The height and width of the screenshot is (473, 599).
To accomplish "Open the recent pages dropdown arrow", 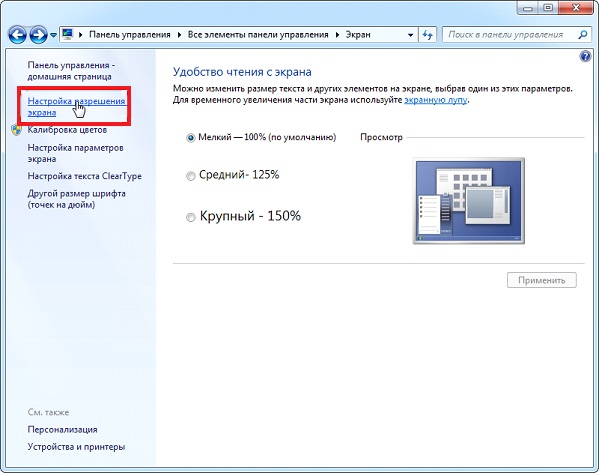I will 53,35.
